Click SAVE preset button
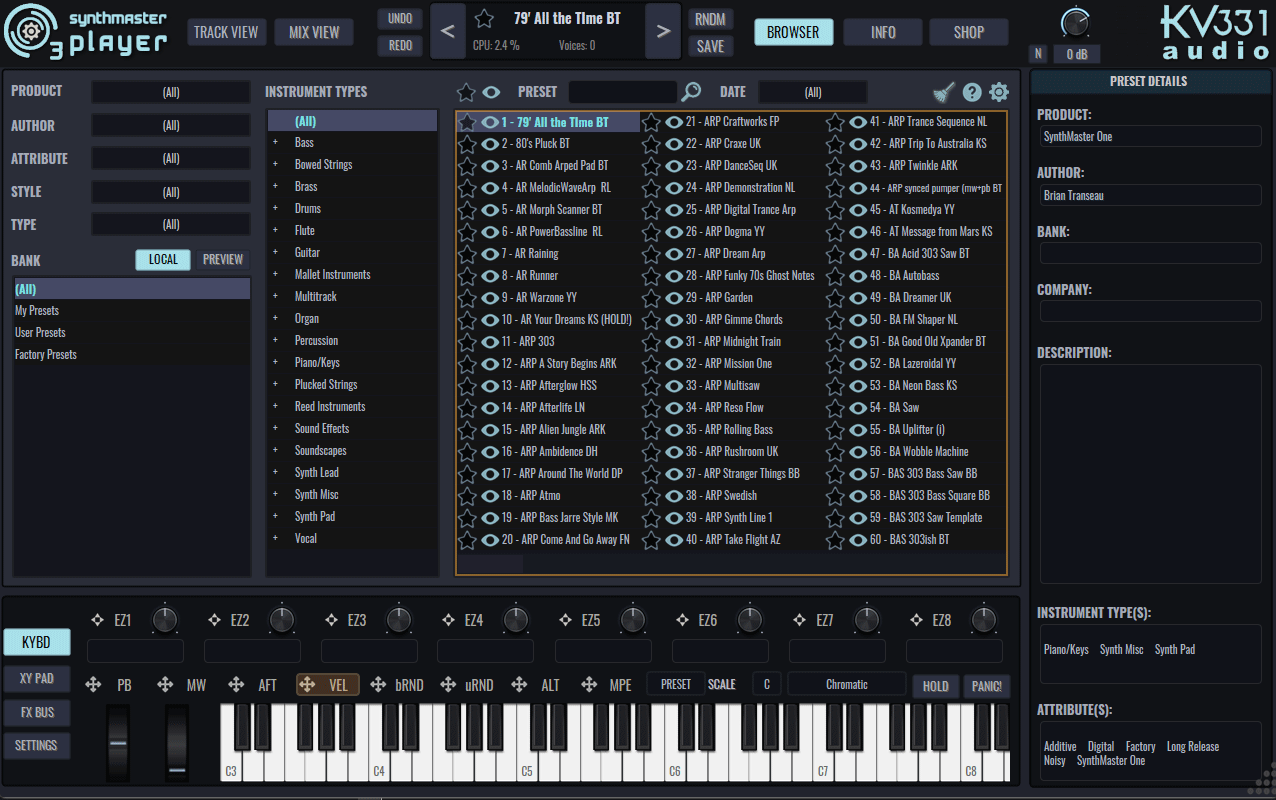The image size is (1276, 800). 711,46
